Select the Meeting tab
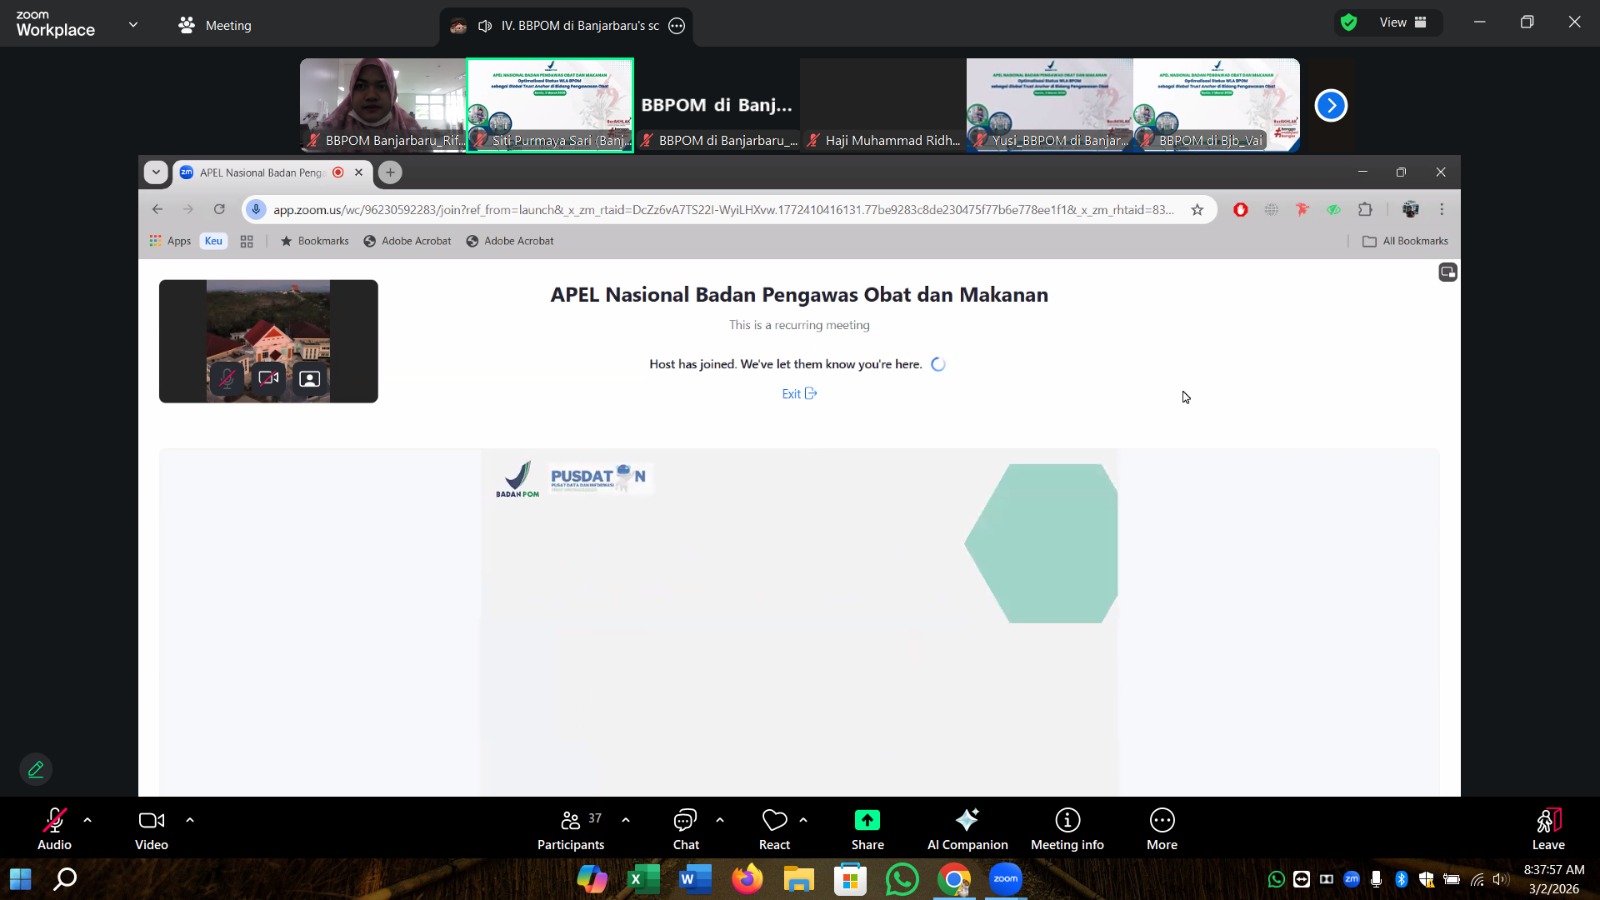The height and width of the screenshot is (900, 1600). click(215, 26)
